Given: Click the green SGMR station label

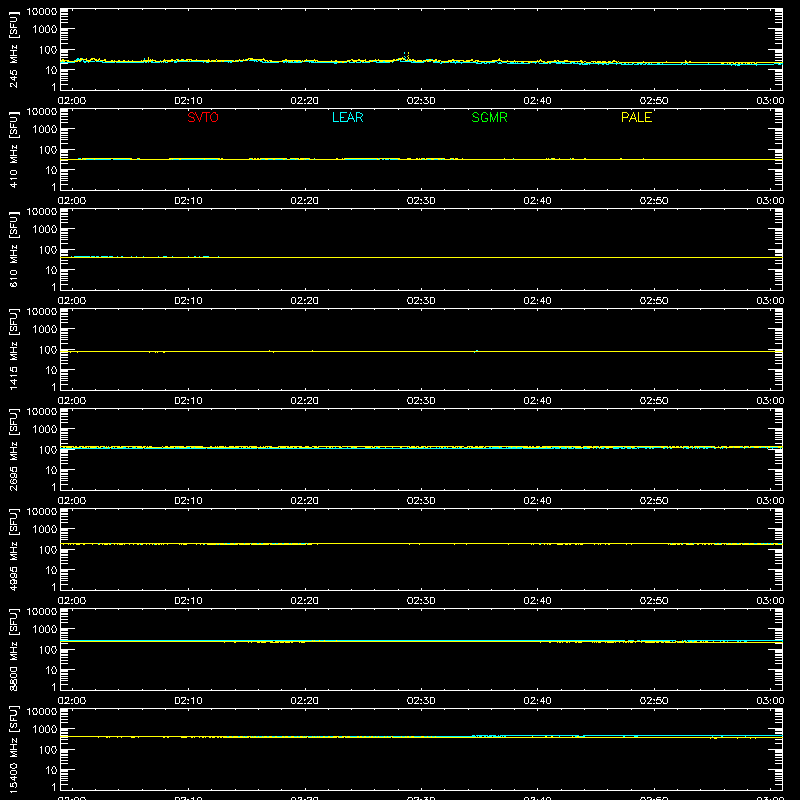Looking at the screenshot, I should click(489, 117).
